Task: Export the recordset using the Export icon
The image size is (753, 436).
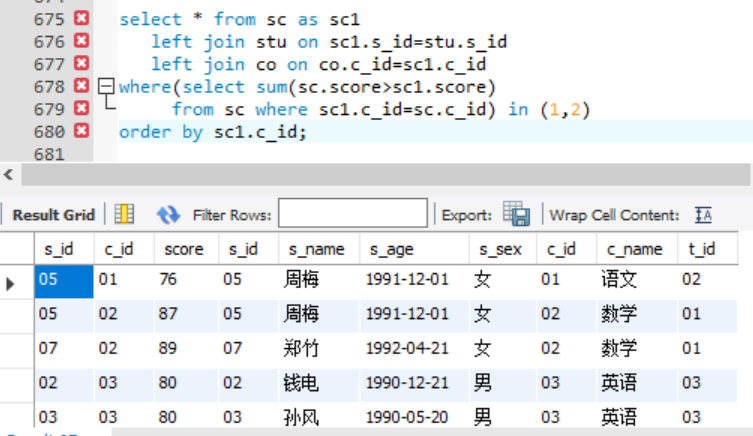Action: tap(516, 214)
